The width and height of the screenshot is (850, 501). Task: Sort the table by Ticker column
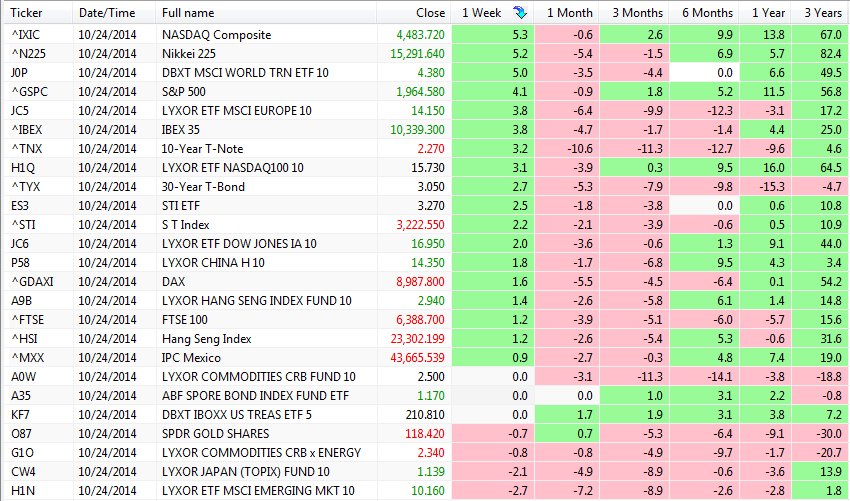[26, 13]
